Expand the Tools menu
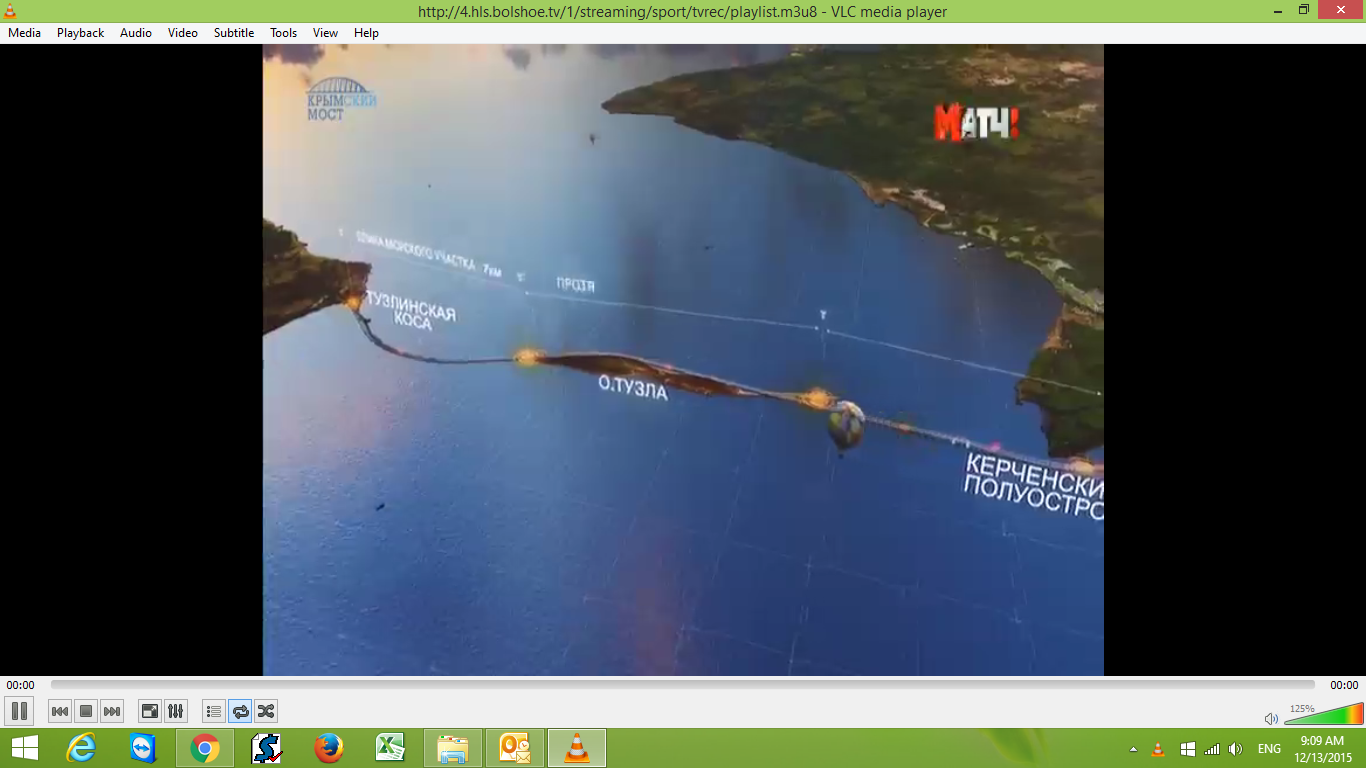Screen dimensions: 1366x768 (283, 33)
